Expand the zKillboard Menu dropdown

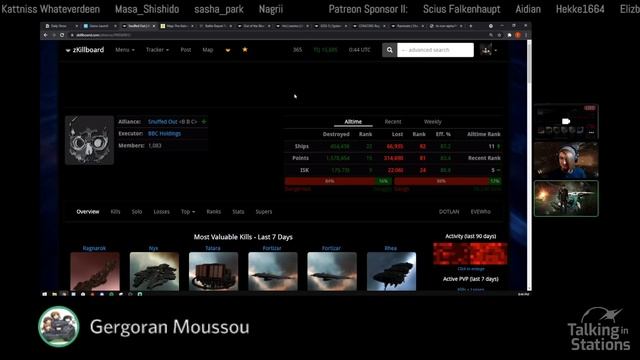(124, 50)
